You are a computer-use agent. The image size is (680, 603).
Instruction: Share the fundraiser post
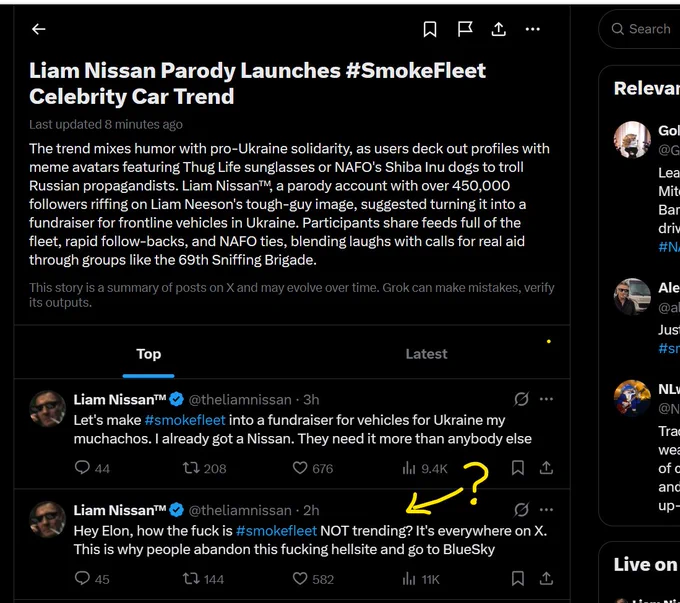tap(546, 468)
